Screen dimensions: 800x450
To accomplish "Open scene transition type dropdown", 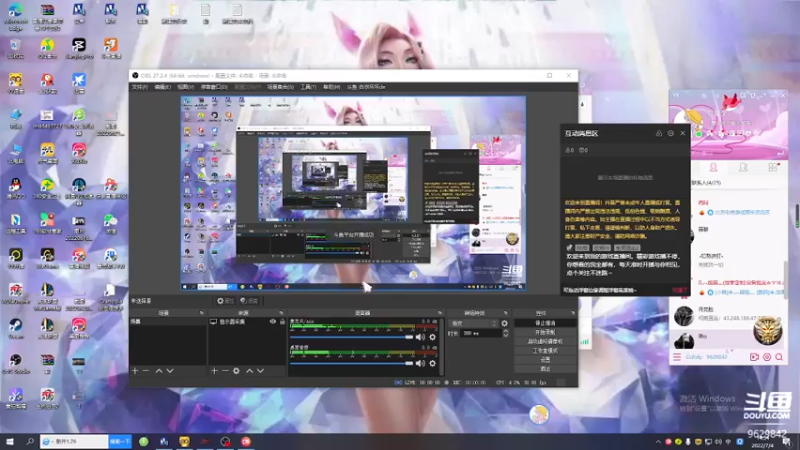I will [473, 323].
